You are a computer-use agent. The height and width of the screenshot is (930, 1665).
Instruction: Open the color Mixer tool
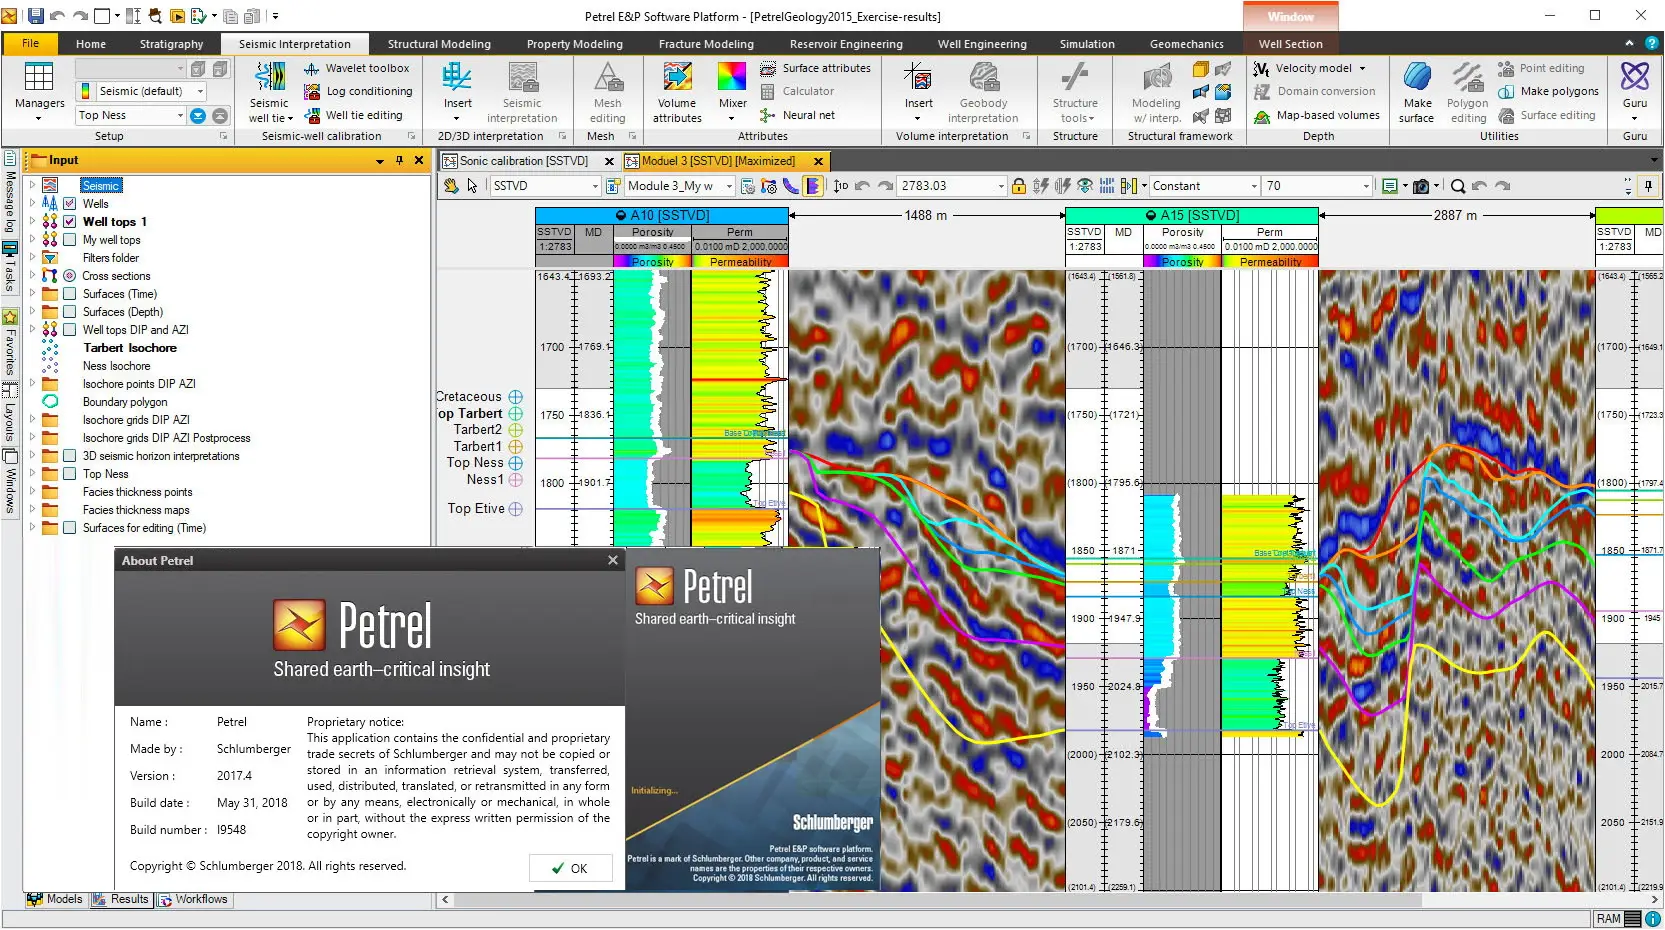733,91
